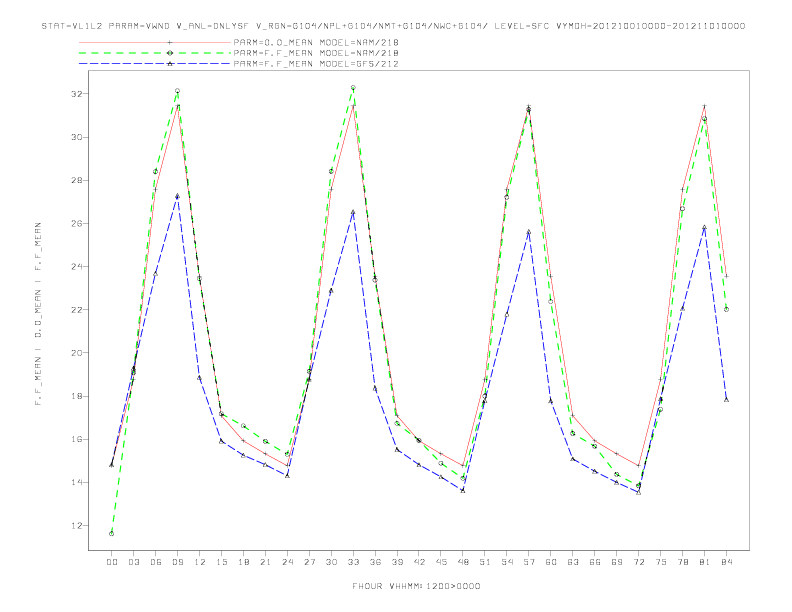This screenshot has height=612, width=792.
Task: Click y-axis tick label 16
Action: [x=77, y=439]
